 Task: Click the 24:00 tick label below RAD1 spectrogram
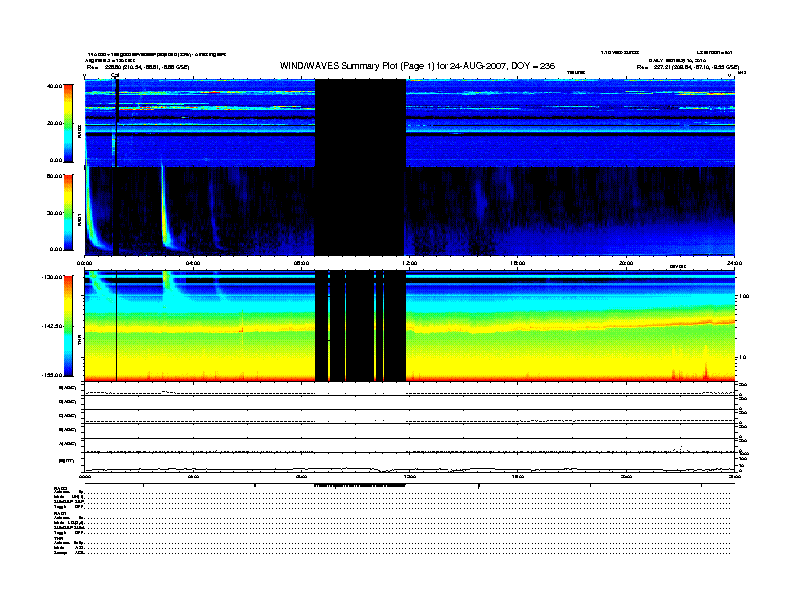coord(734,263)
